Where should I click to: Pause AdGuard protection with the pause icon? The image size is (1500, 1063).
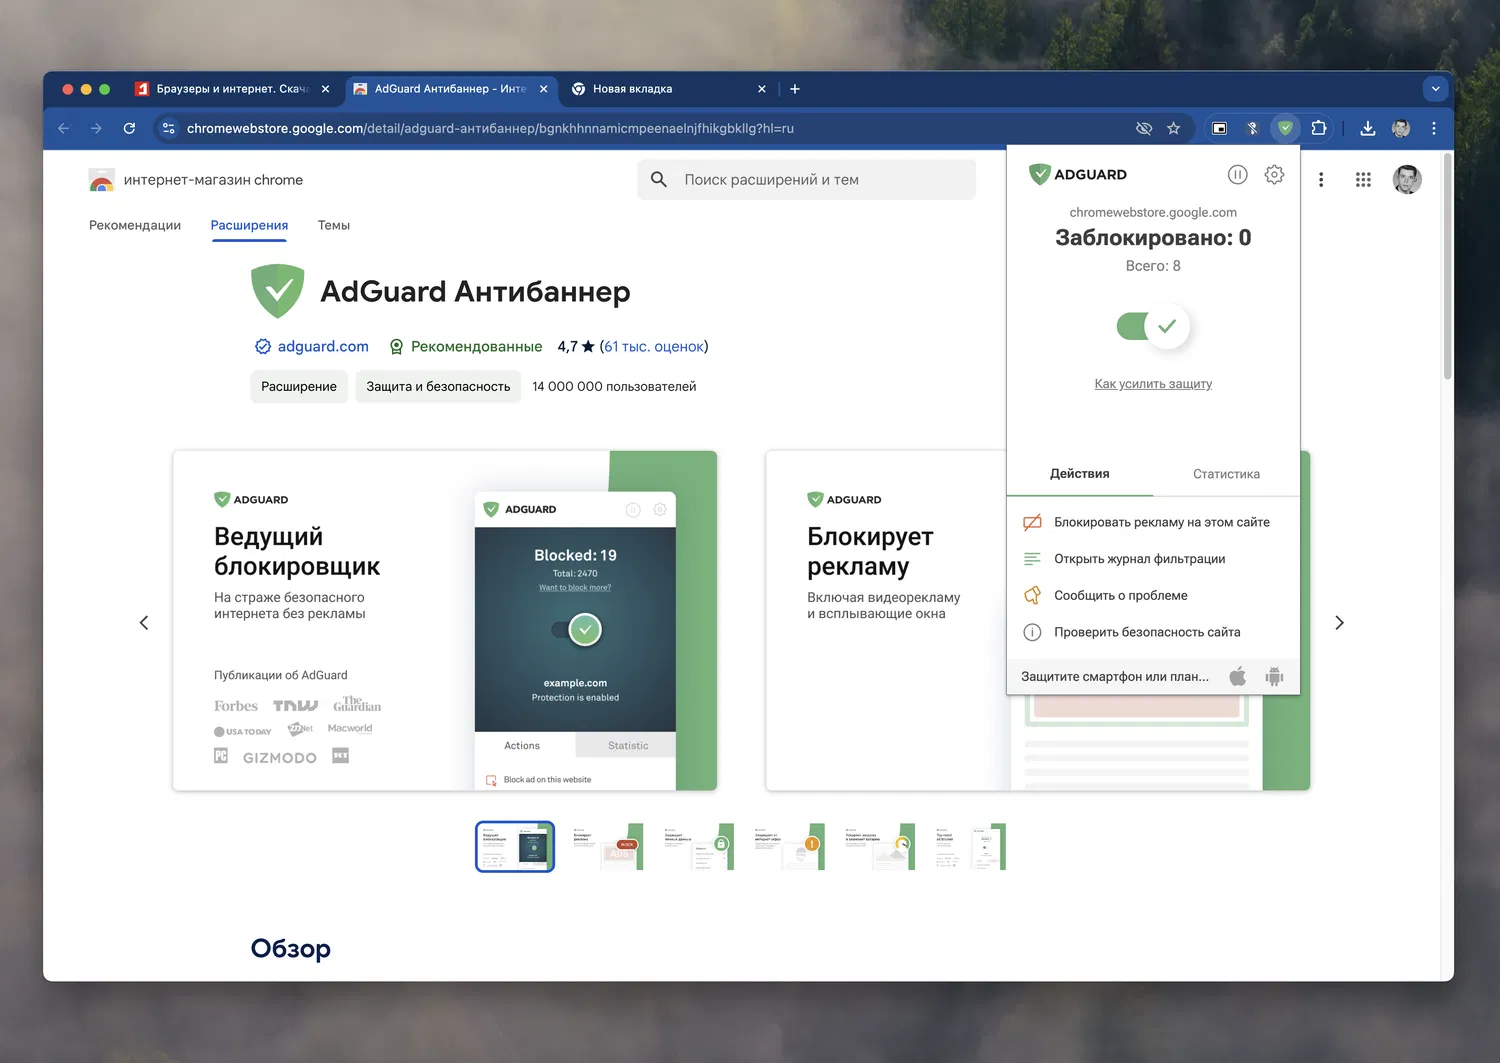click(x=1237, y=174)
